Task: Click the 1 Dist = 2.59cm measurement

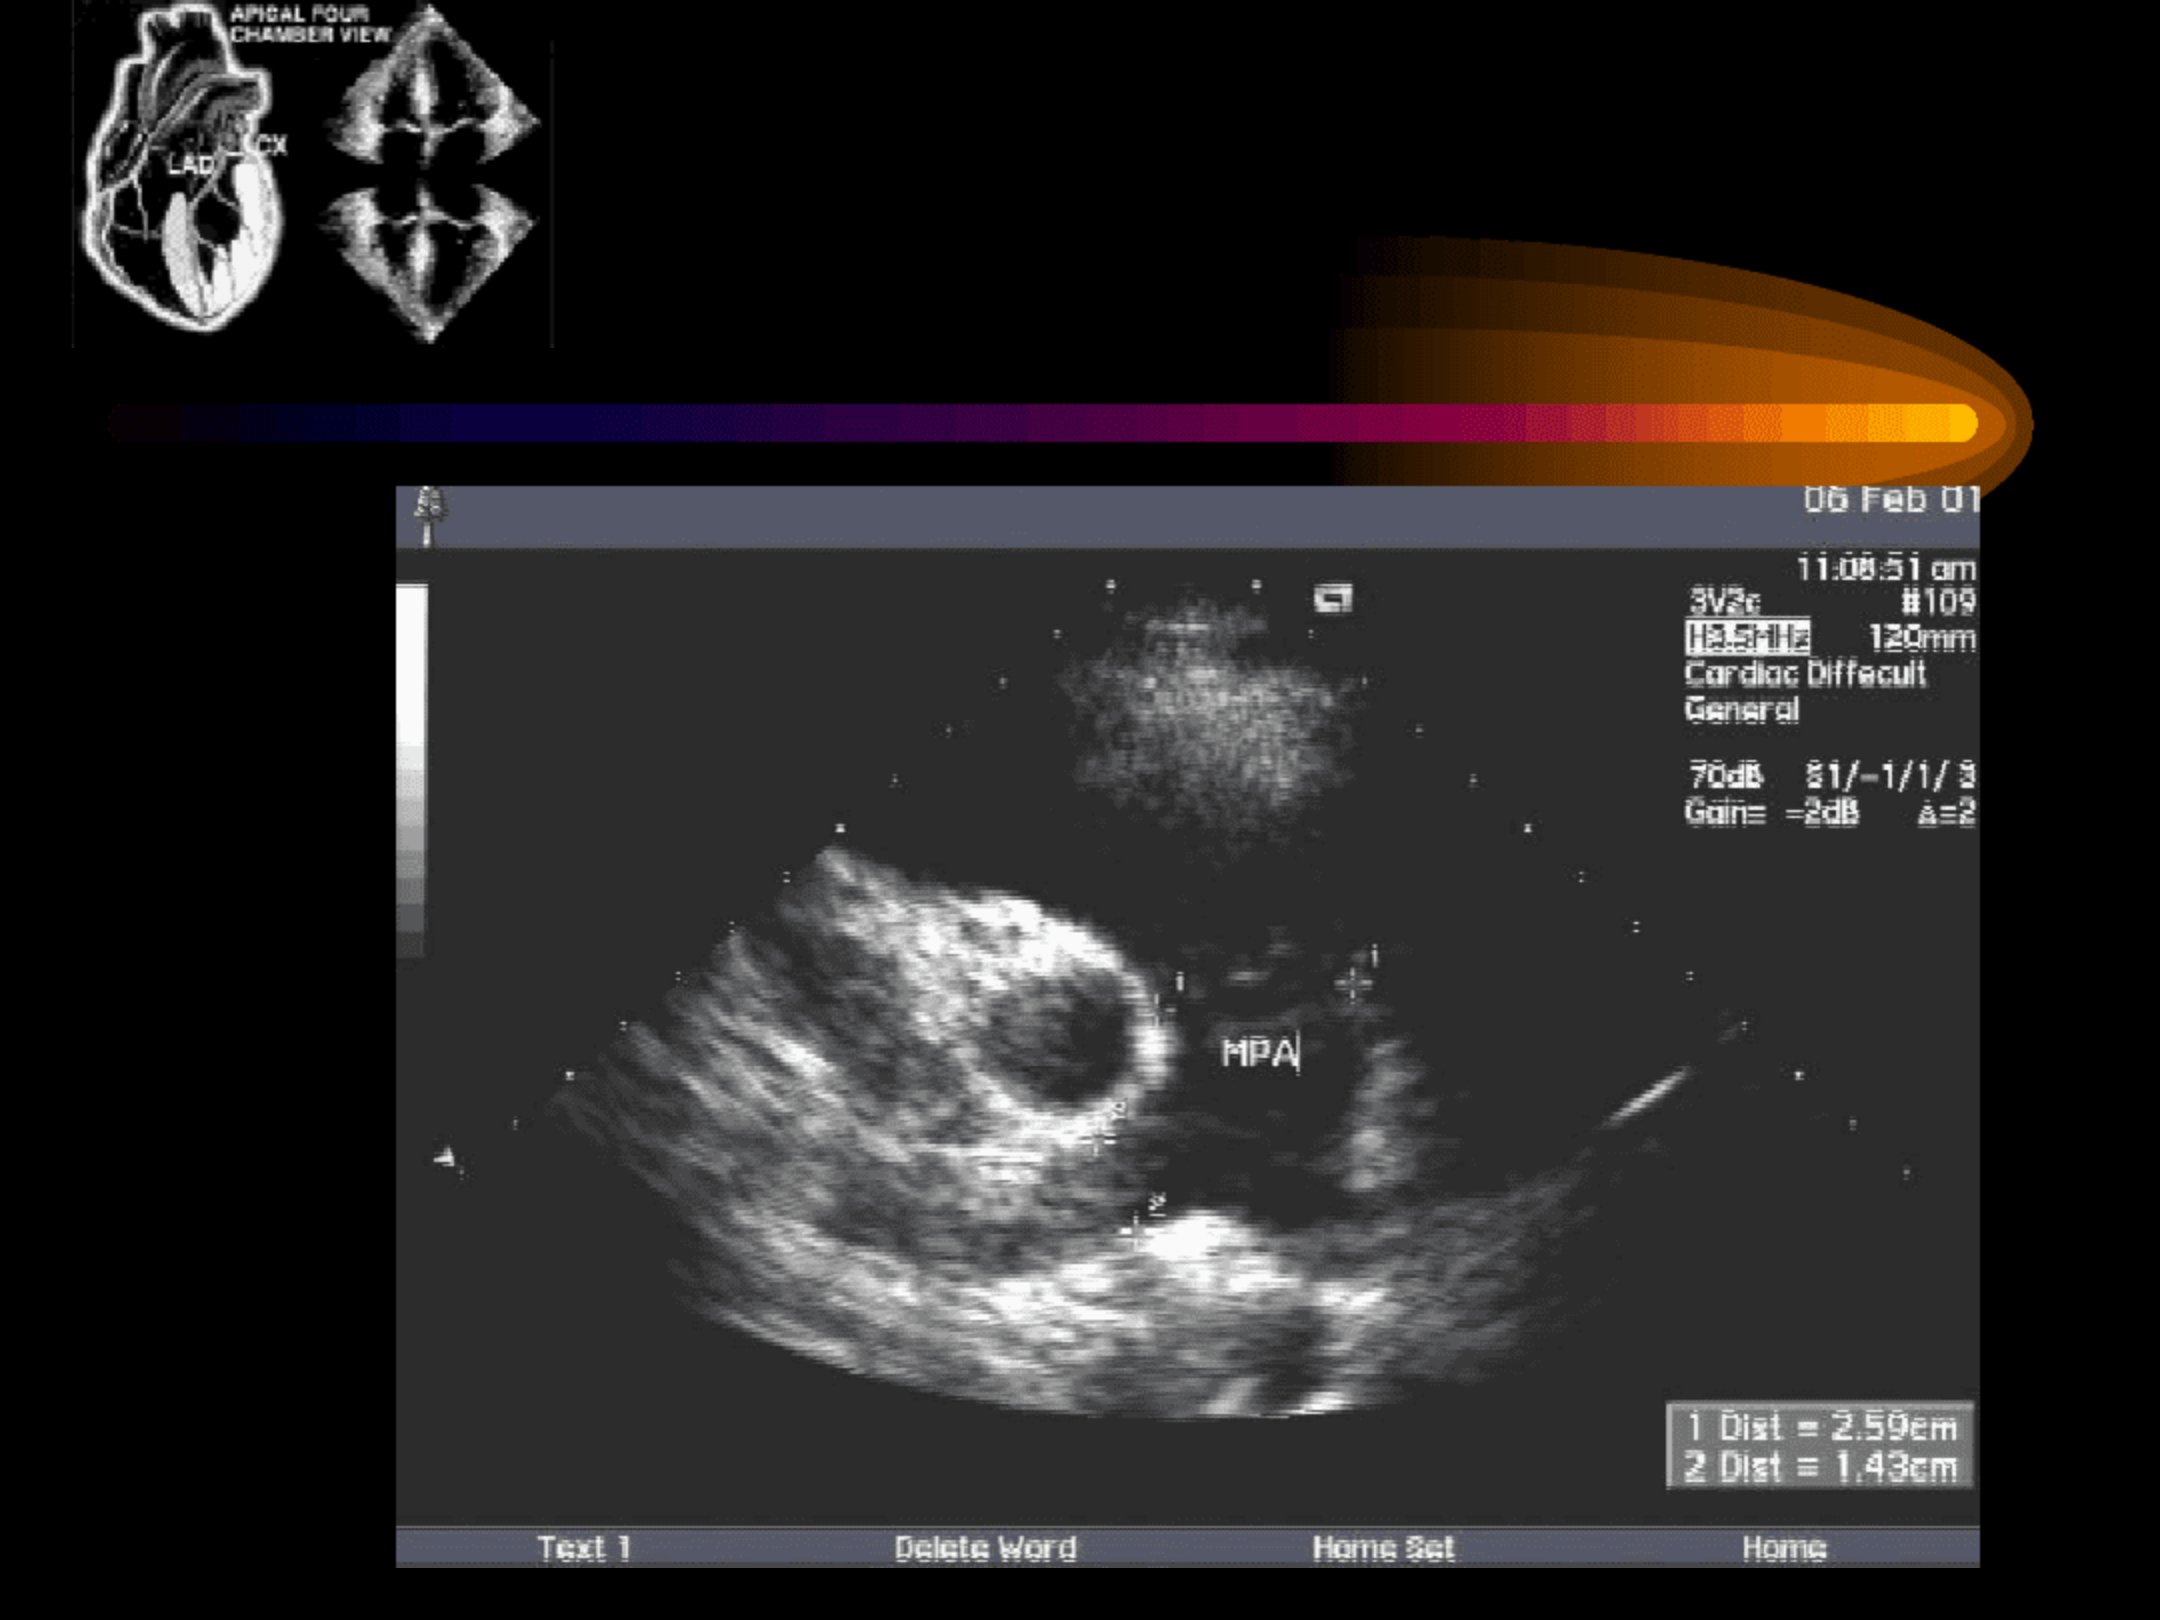Action: click(x=1820, y=1427)
